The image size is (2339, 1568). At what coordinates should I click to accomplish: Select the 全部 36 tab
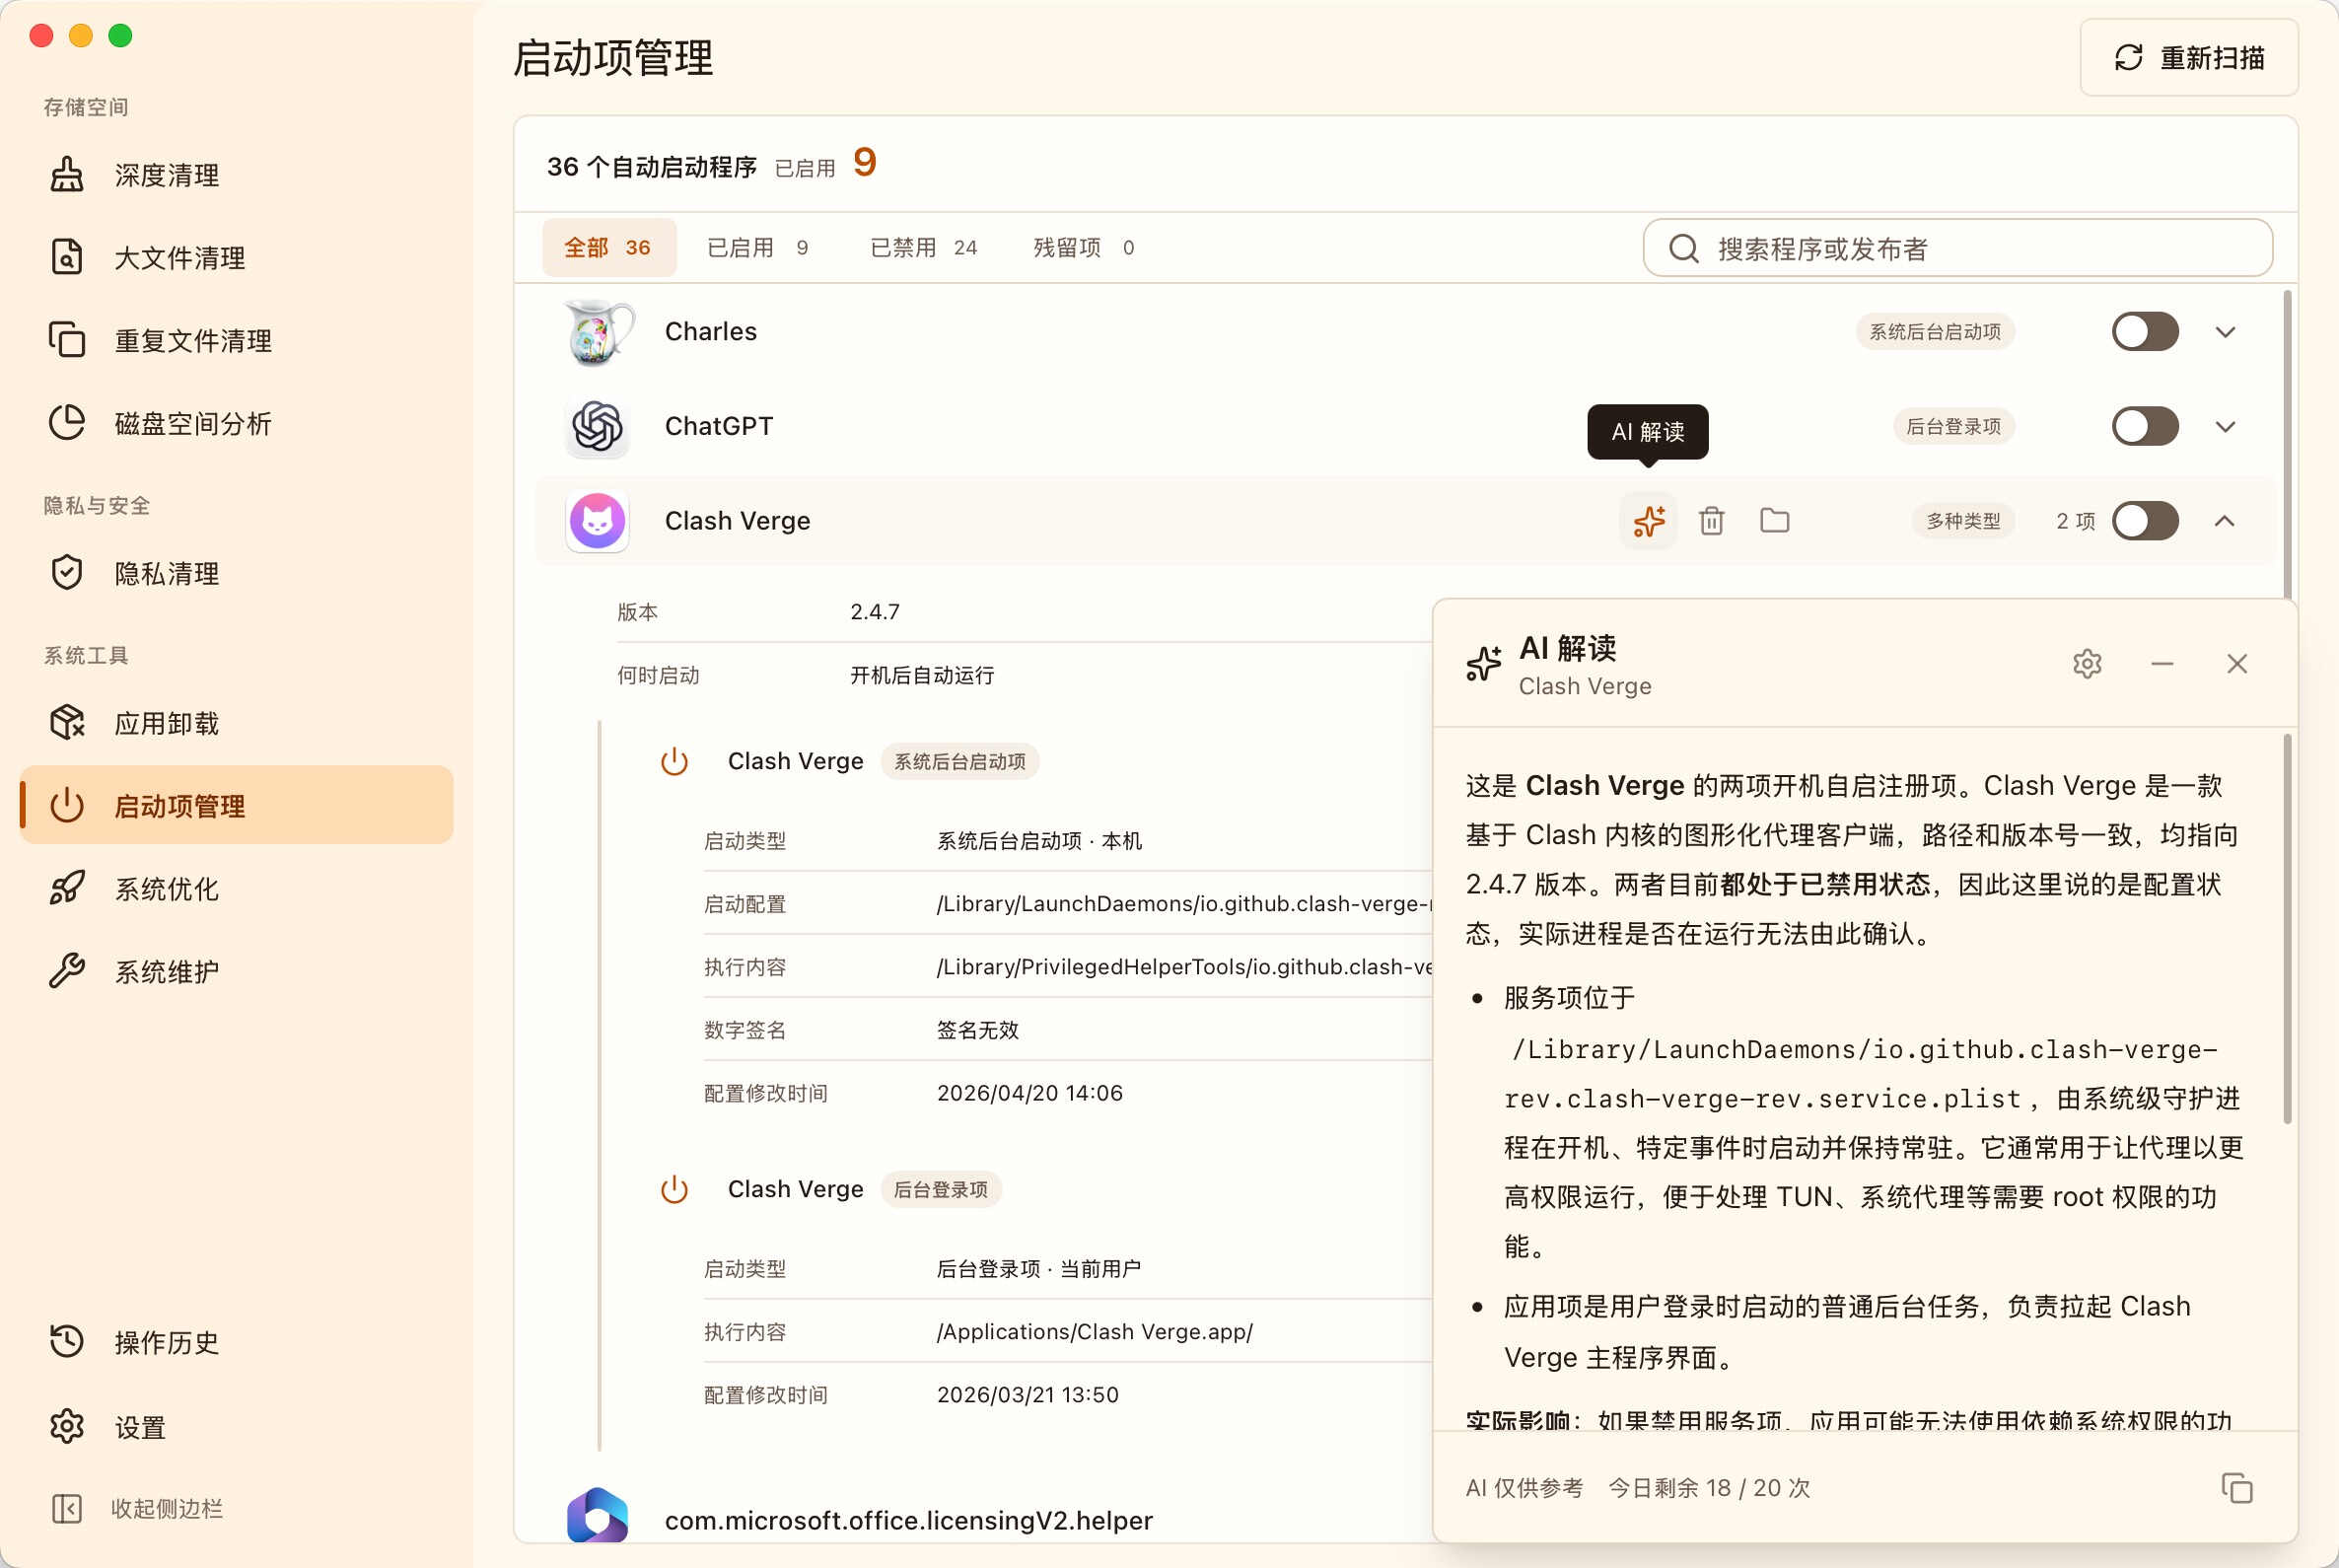(609, 248)
